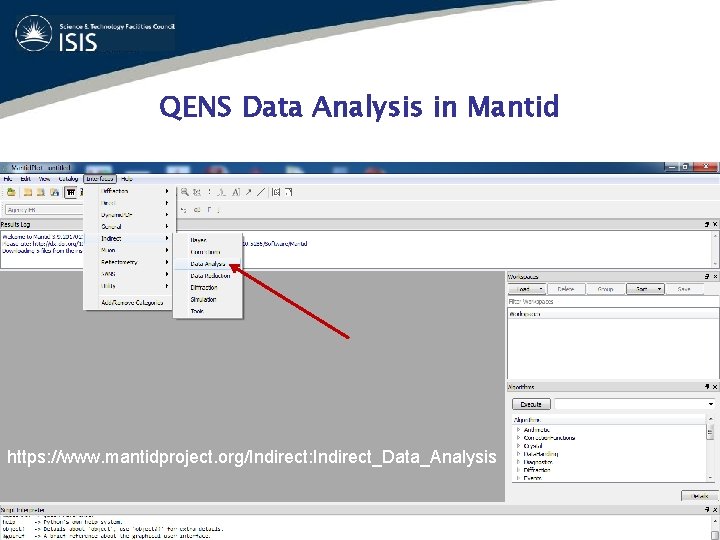
Task: Click the Algorithms tree scroll-down arrow
Action: click(x=710, y=478)
